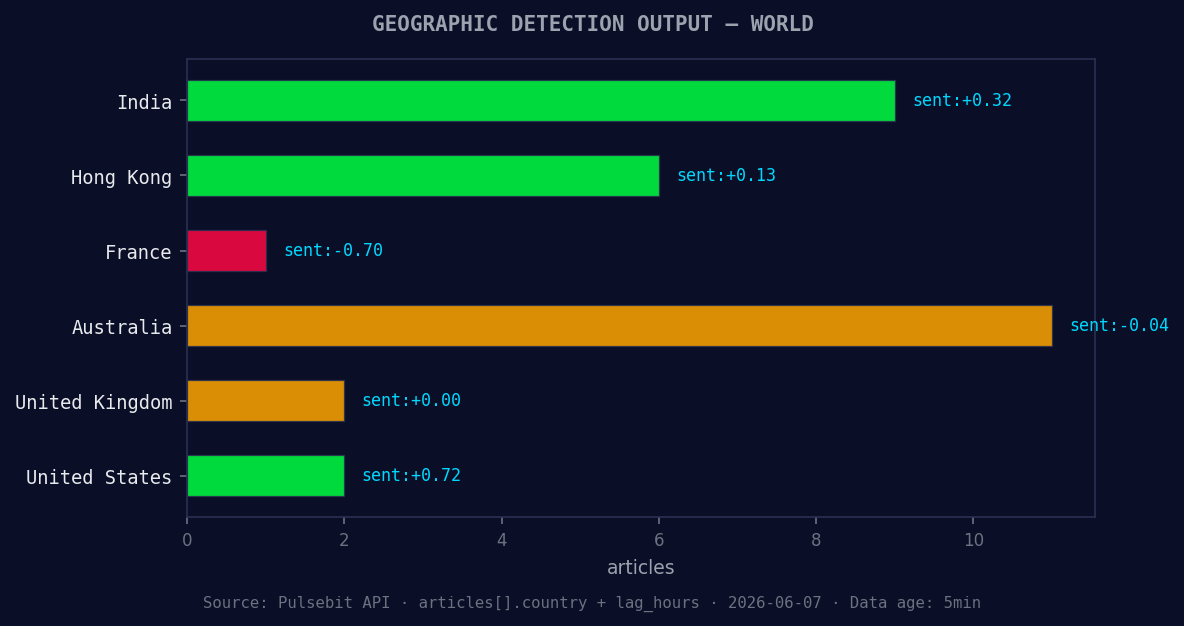
Task: Click the India green bar
Action: click(541, 100)
